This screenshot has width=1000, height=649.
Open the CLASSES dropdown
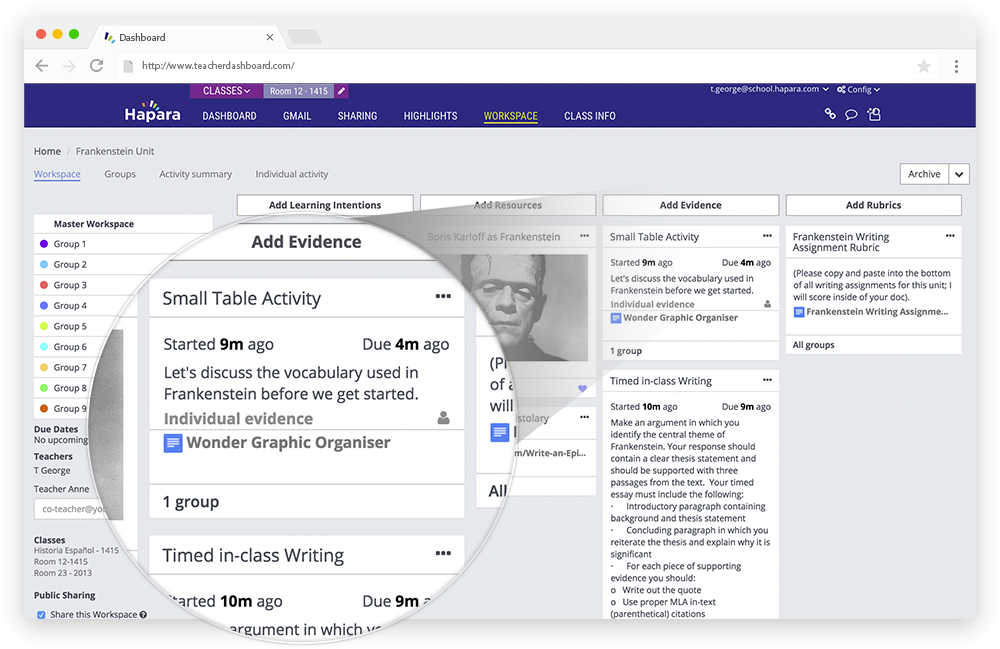226,91
